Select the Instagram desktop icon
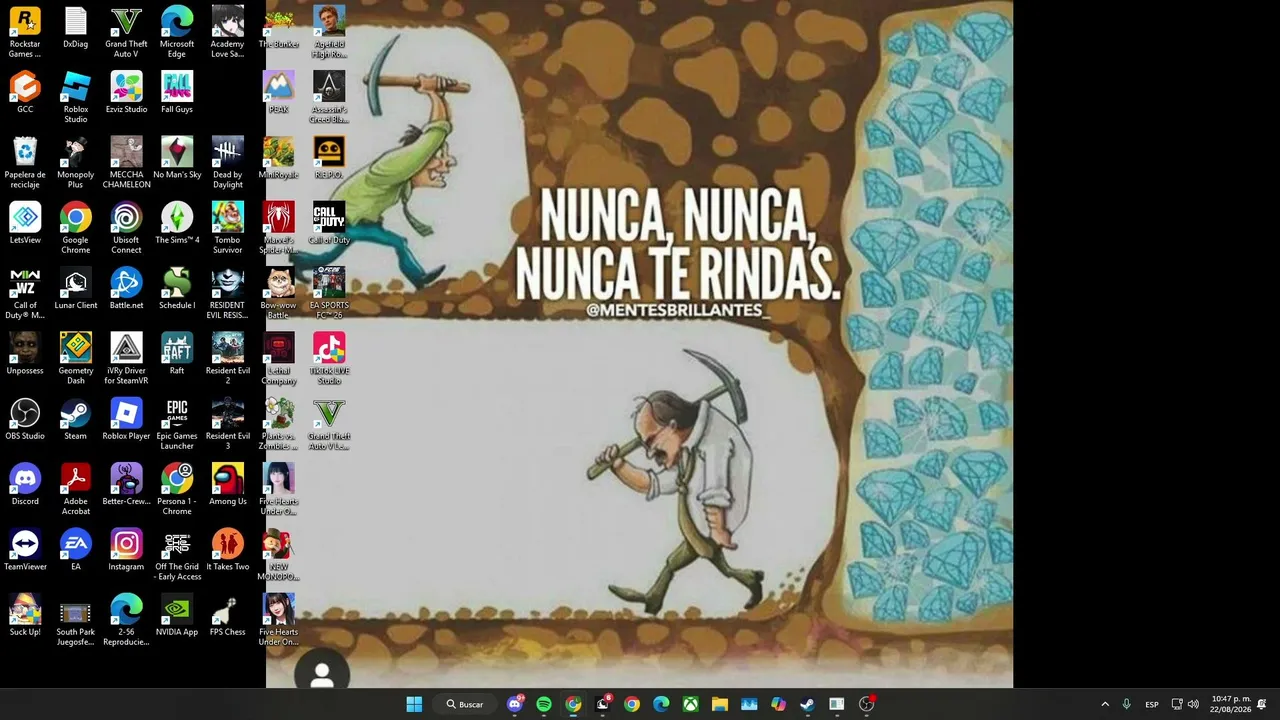This screenshot has height=720, width=1280. [126, 549]
